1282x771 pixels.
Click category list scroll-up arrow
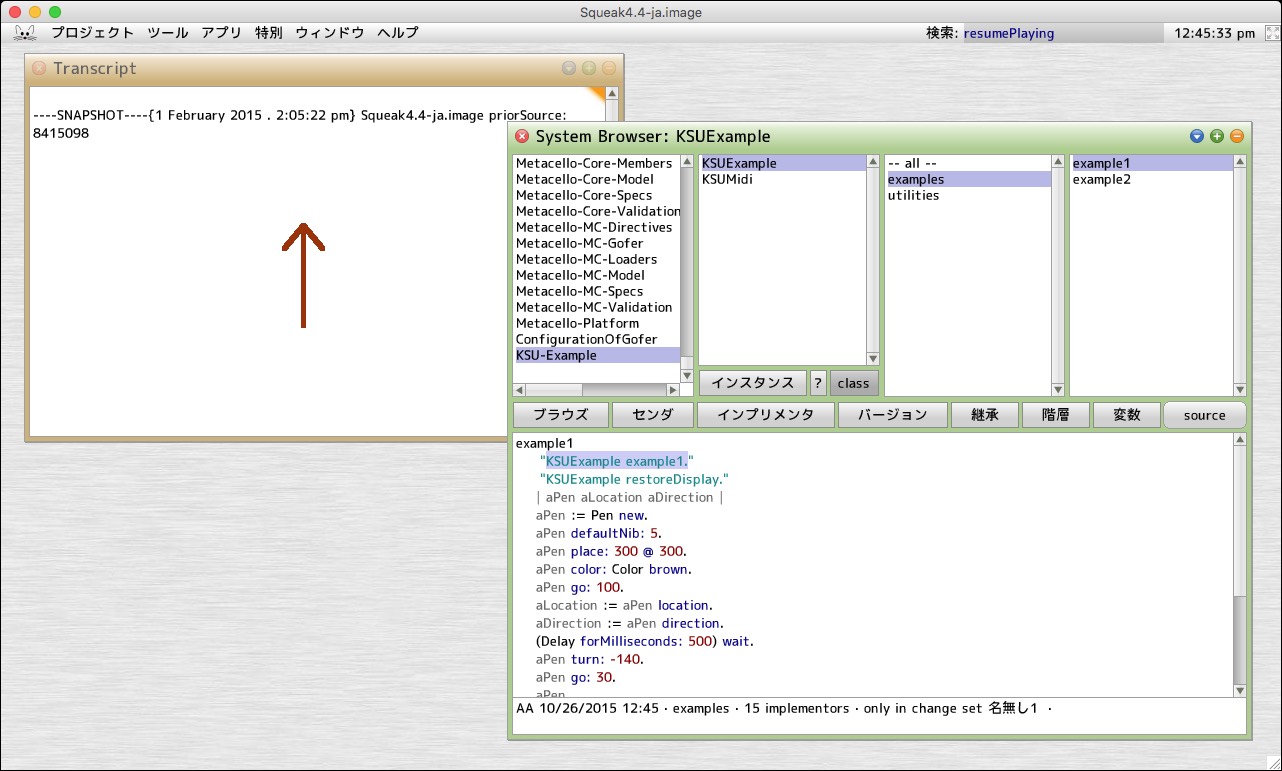coord(687,162)
